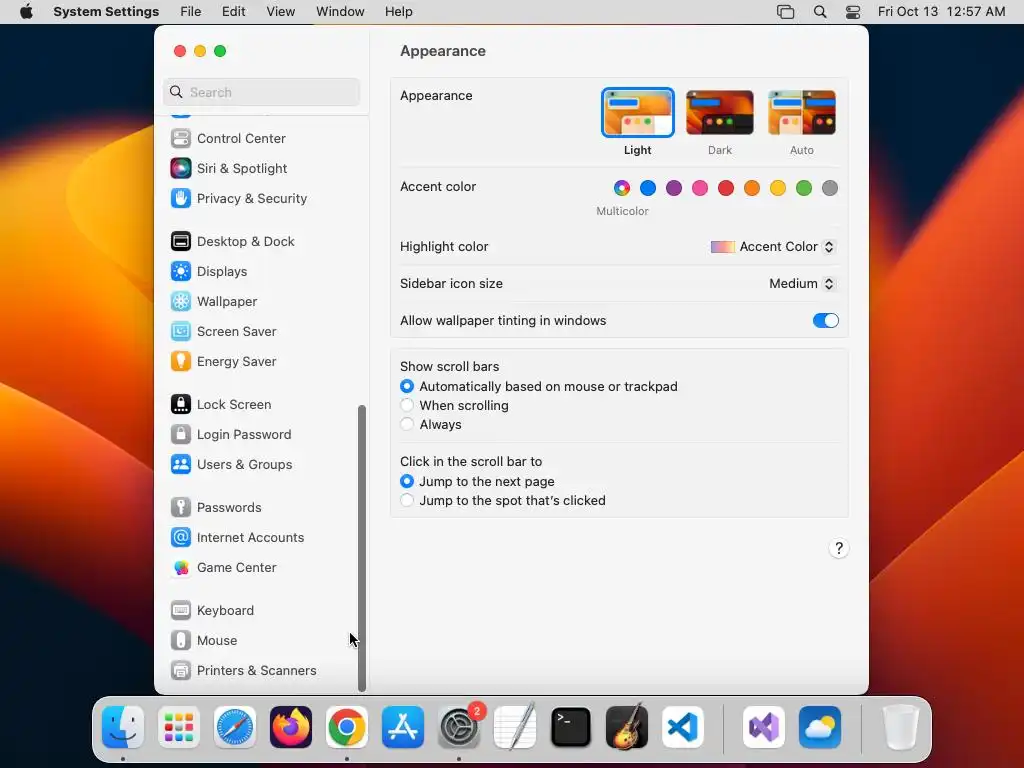1024x768 pixels.
Task: Click the help question mark button
Action: pos(839,549)
